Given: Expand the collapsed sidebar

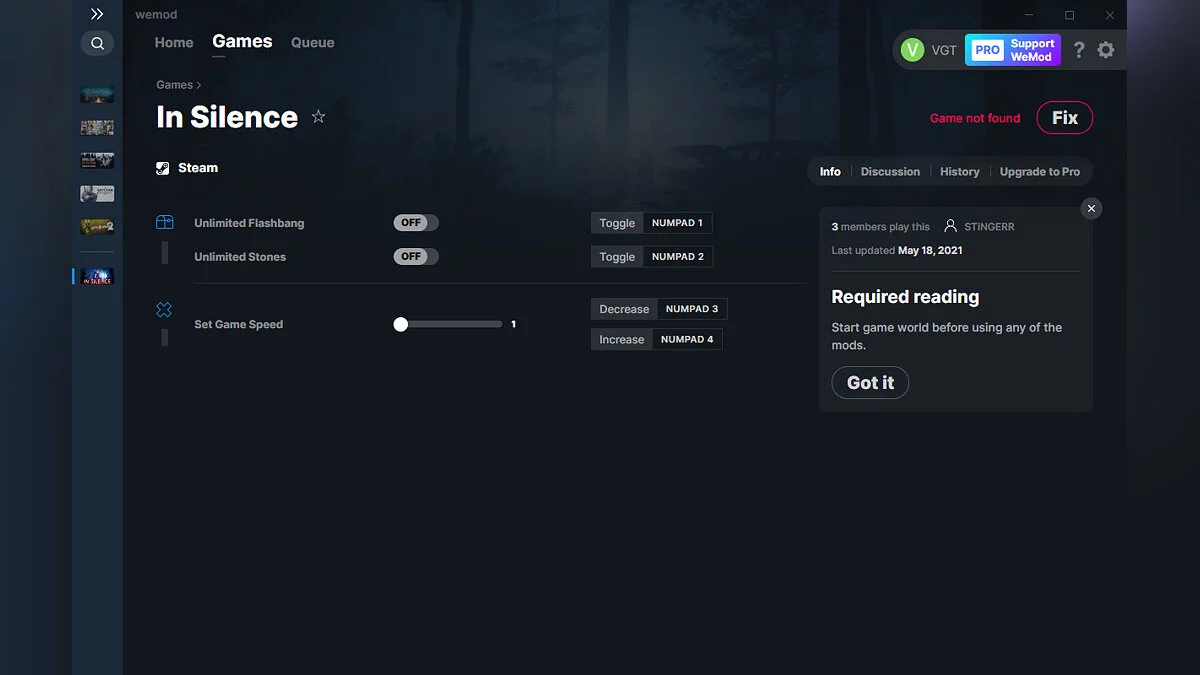Looking at the screenshot, I should pos(97,14).
